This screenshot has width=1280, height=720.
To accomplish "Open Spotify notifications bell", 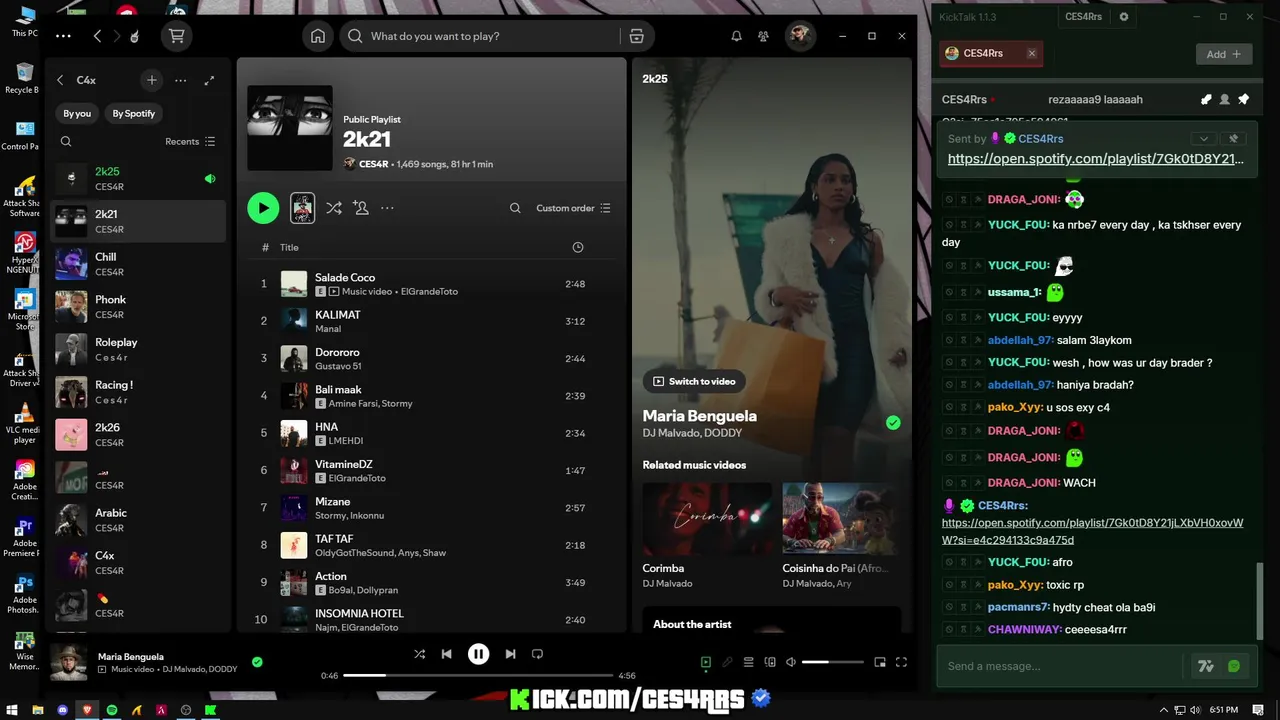I will pos(736,36).
